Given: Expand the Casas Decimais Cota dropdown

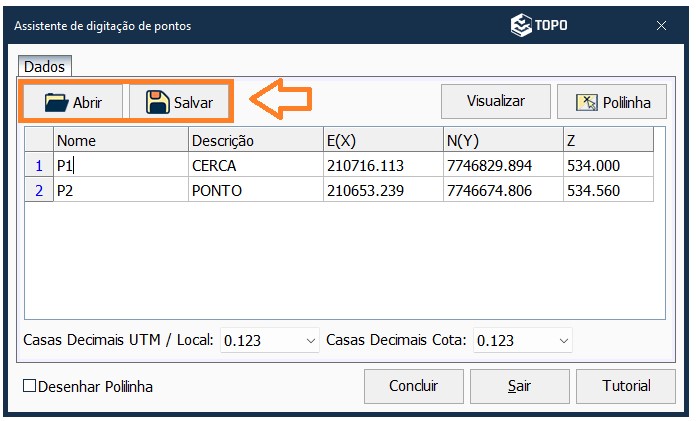Looking at the screenshot, I should (x=564, y=341).
